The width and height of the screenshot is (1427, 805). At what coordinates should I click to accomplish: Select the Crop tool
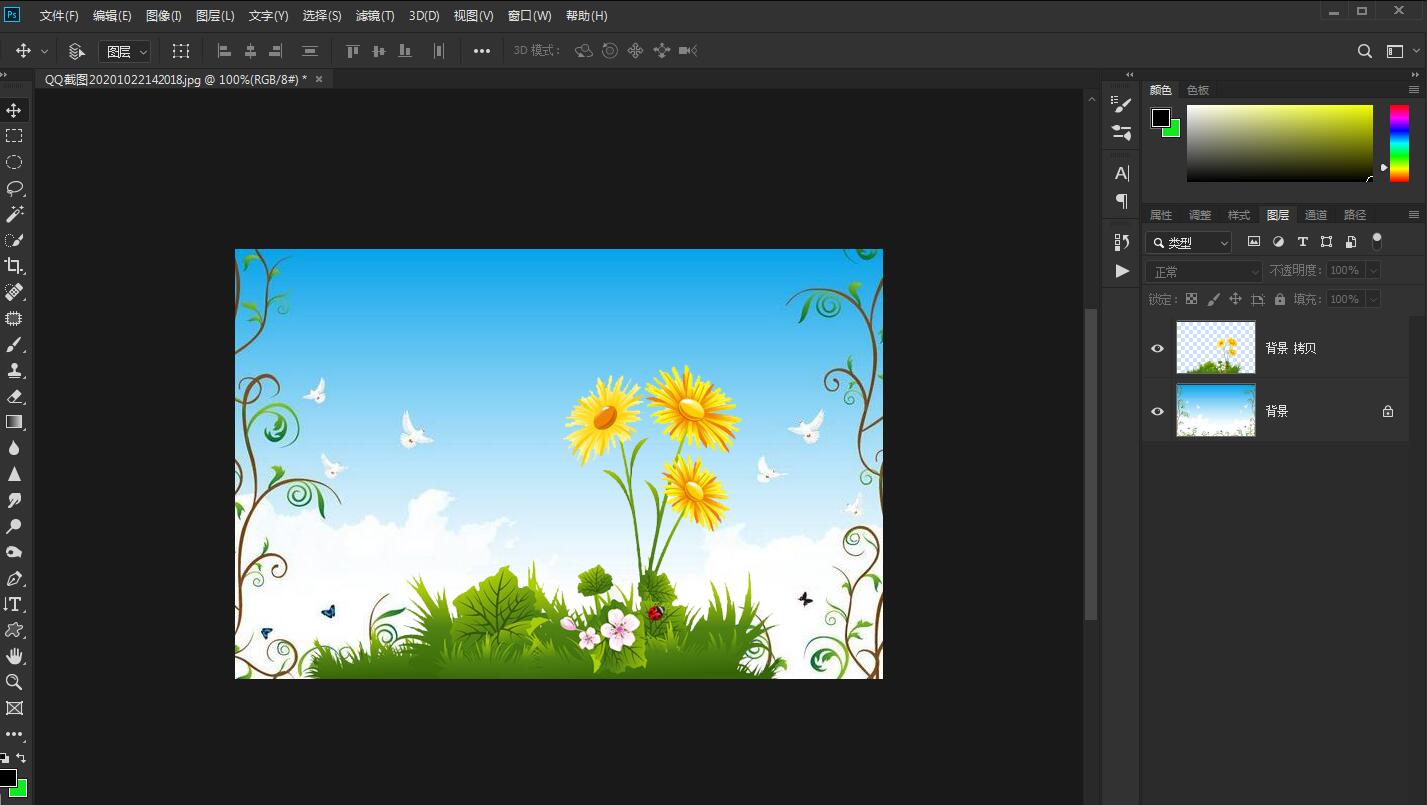point(14,266)
